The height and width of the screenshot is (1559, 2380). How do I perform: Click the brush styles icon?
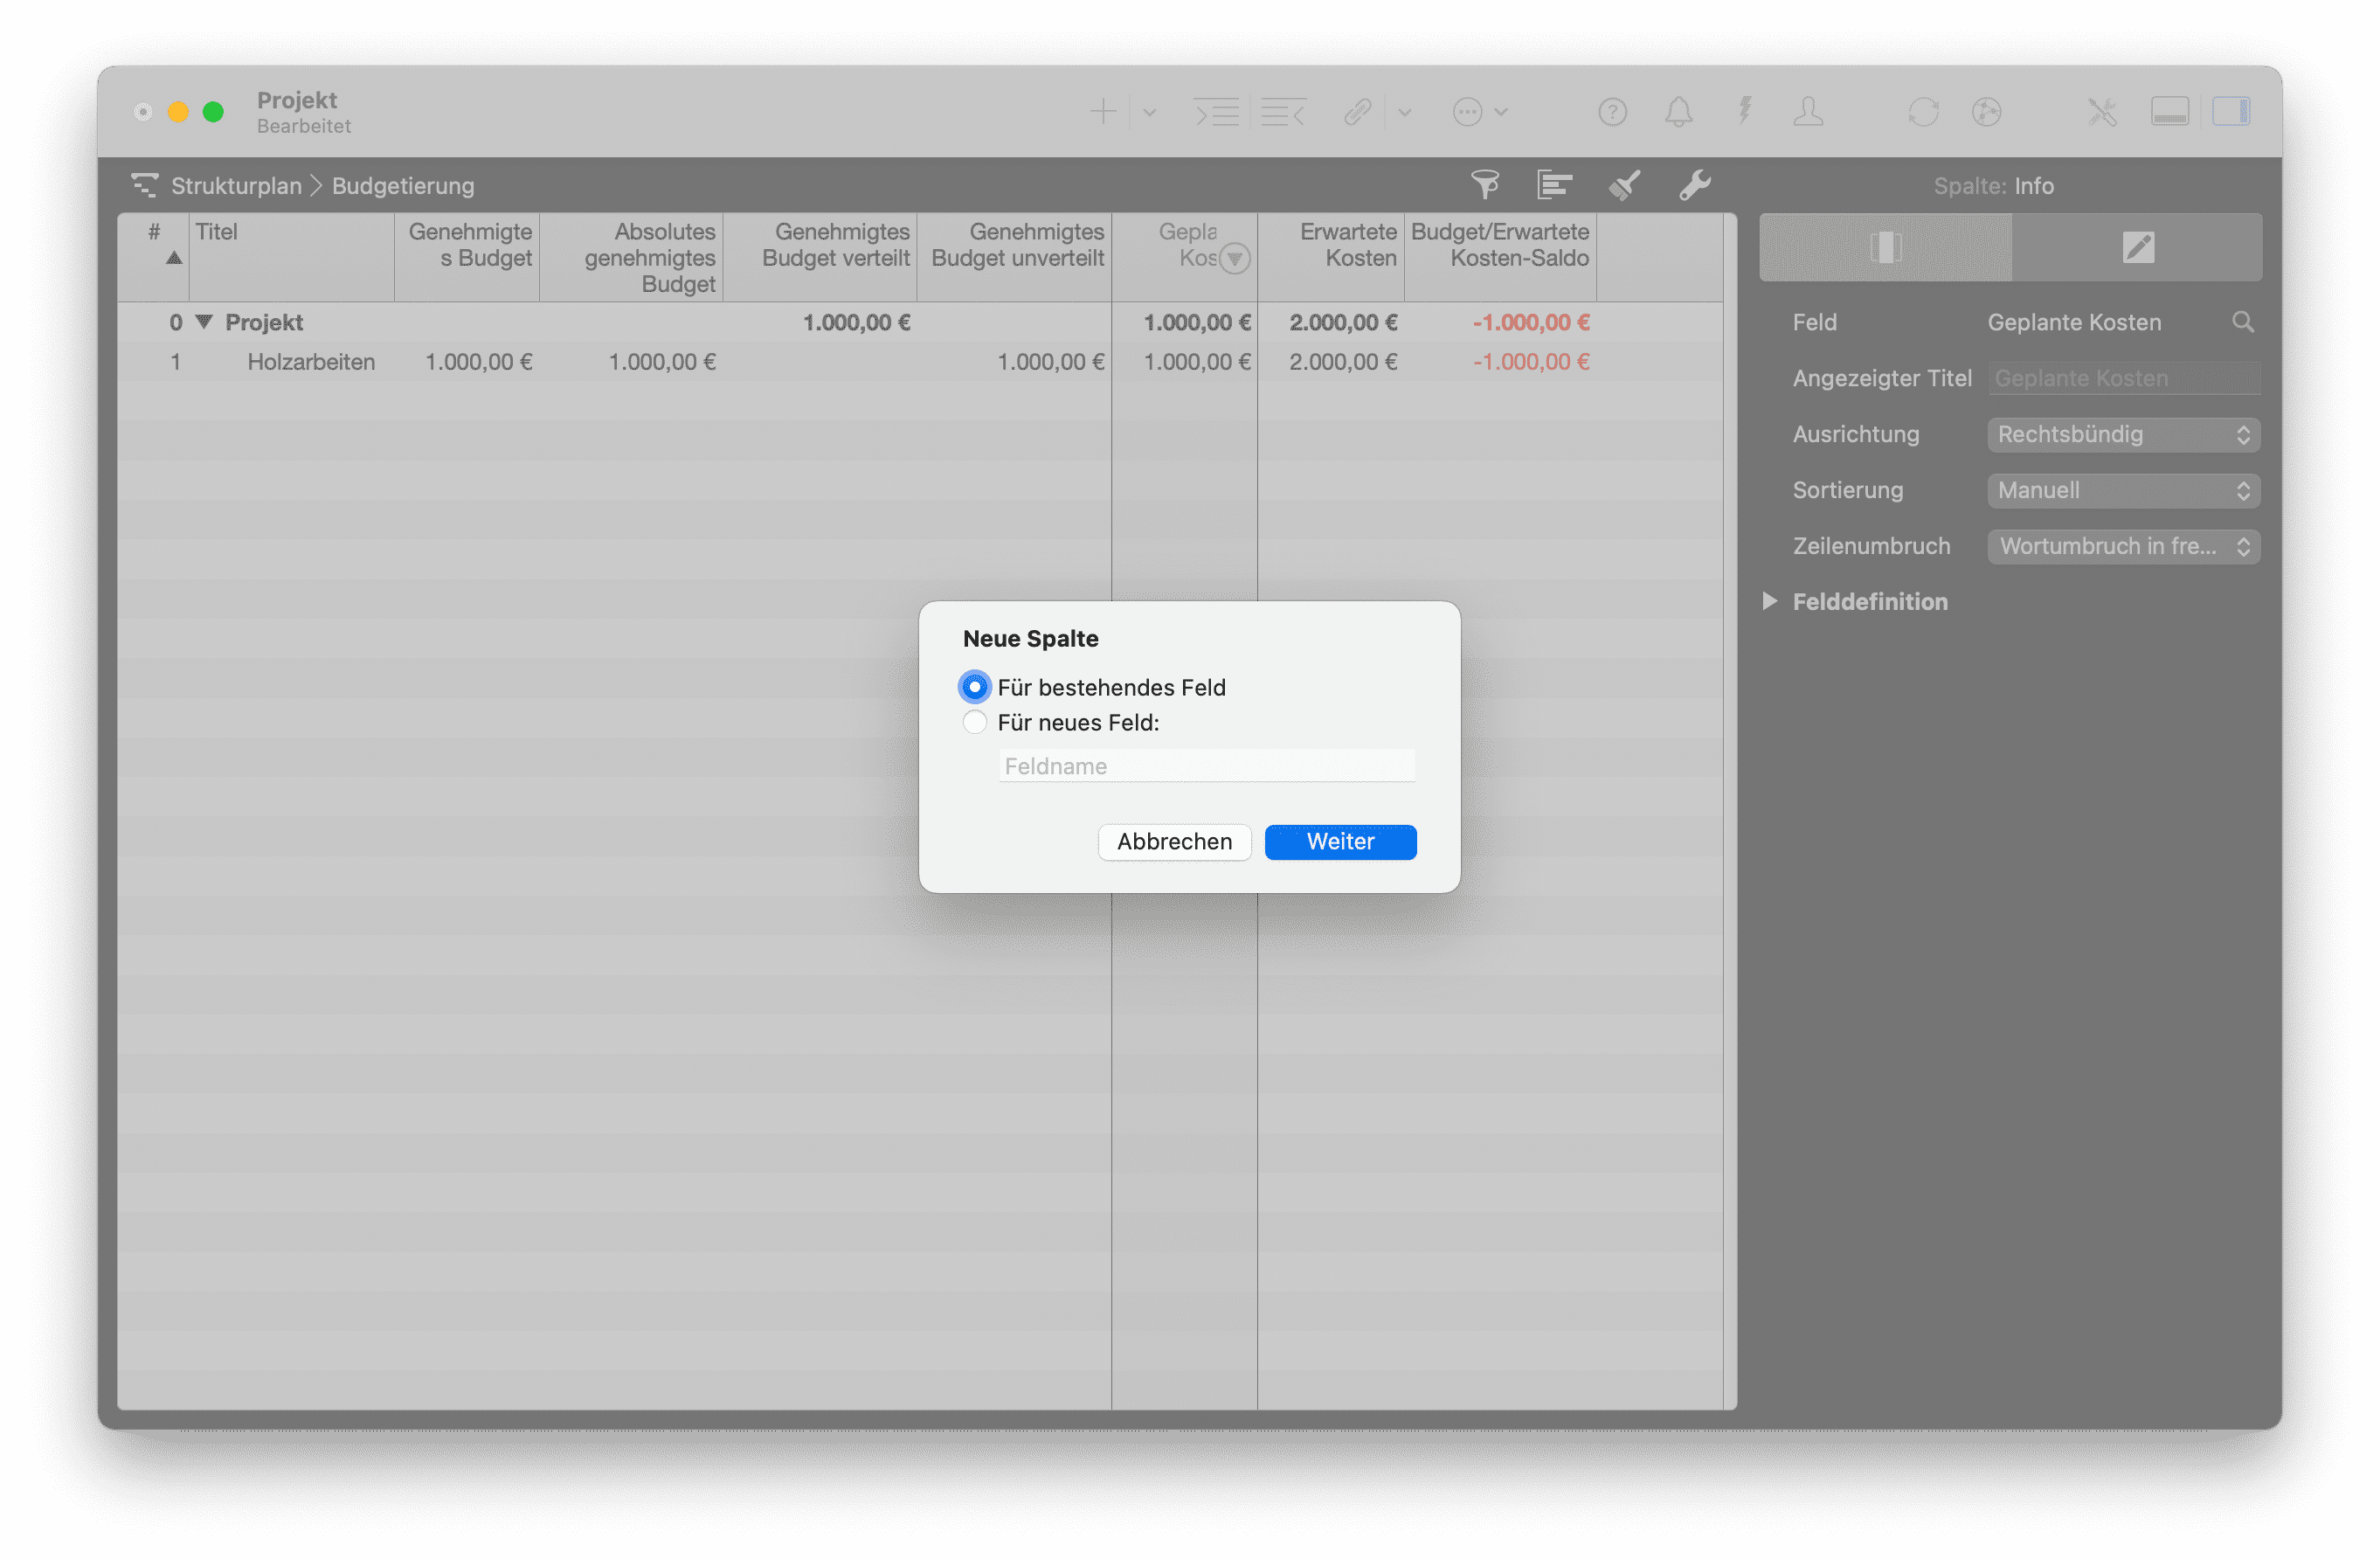click(x=1624, y=185)
